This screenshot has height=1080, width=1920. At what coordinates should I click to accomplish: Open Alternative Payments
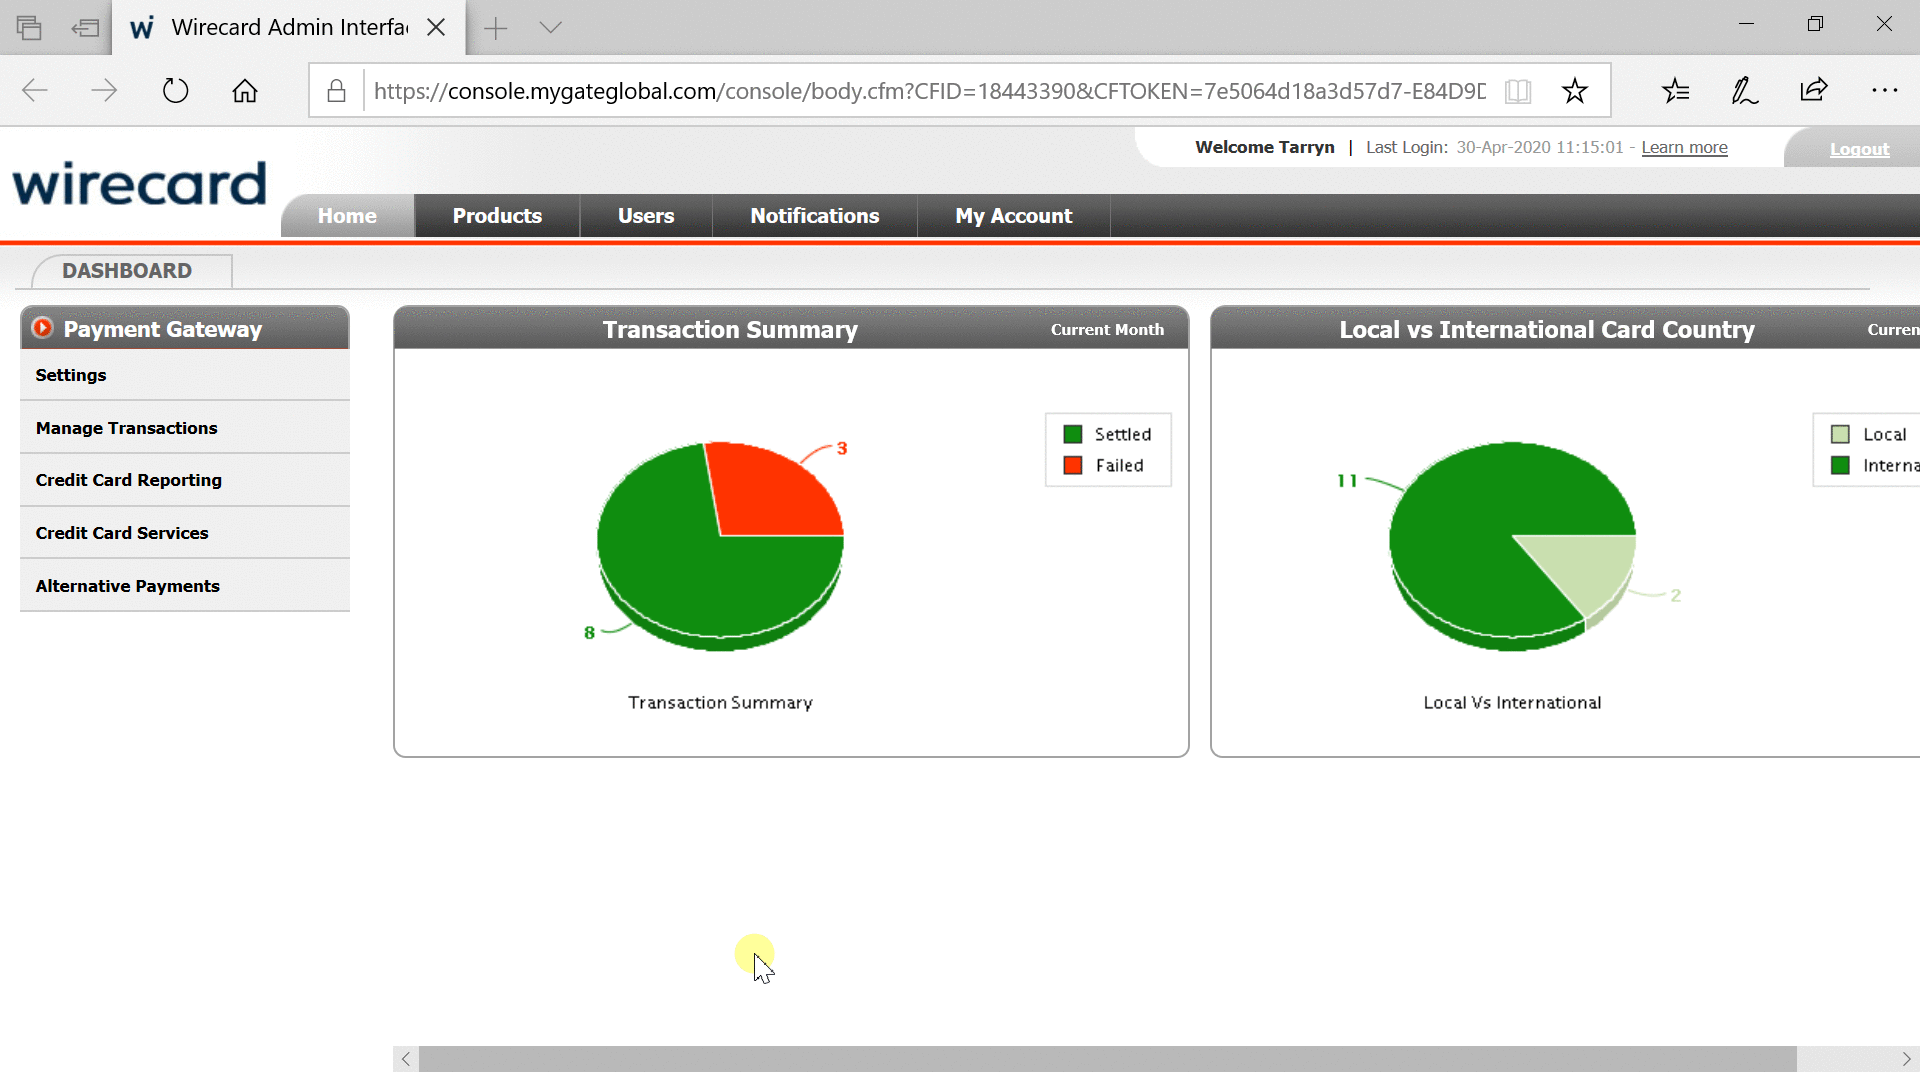coord(185,586)
